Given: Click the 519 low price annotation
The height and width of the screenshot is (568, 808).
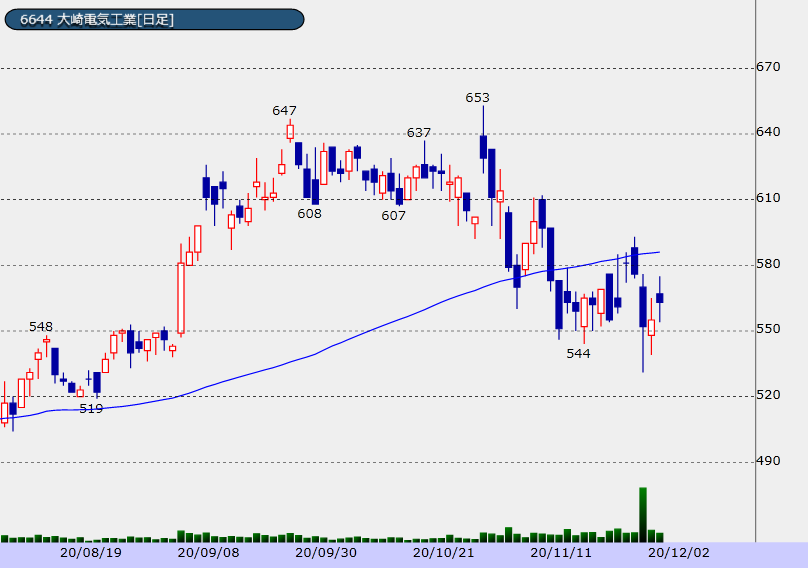Looking at the screenshot, I should pyautogui.click(x=91, y=409).
